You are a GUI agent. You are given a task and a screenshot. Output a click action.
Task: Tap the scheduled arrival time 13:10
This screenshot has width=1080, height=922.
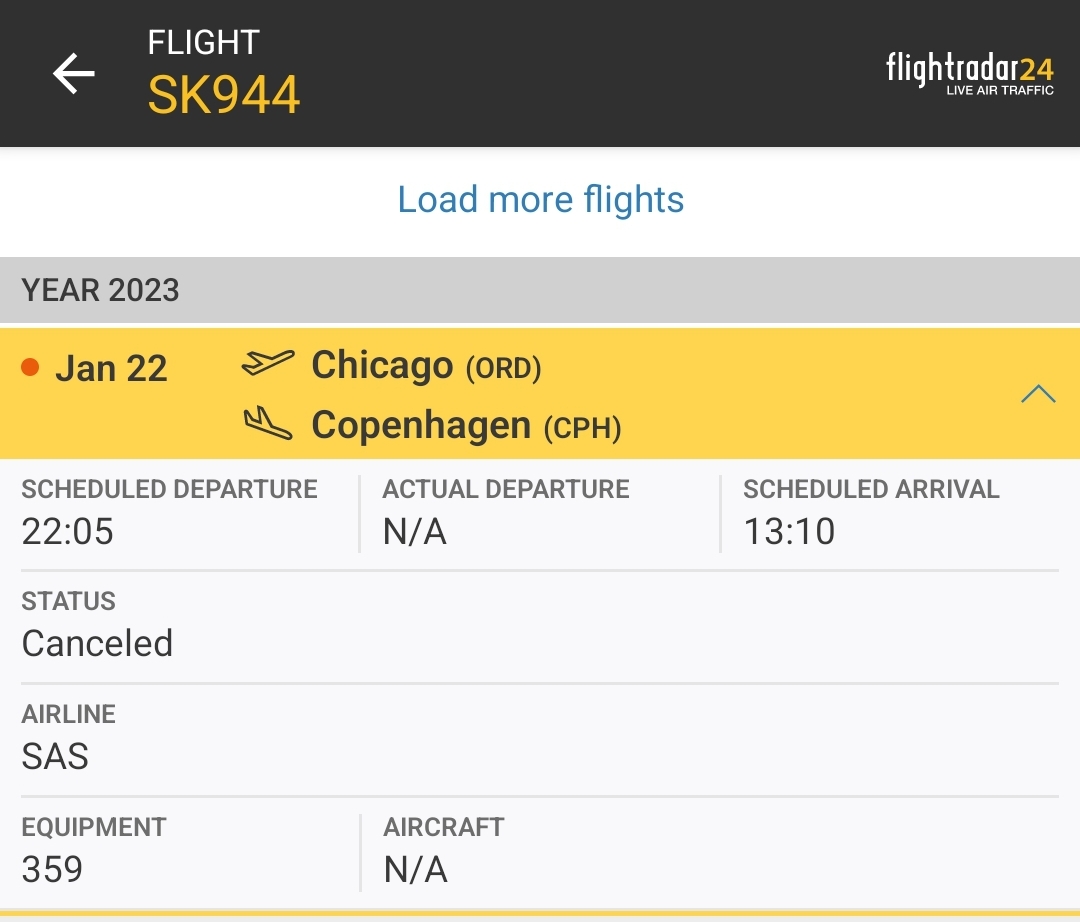point(789,531)
